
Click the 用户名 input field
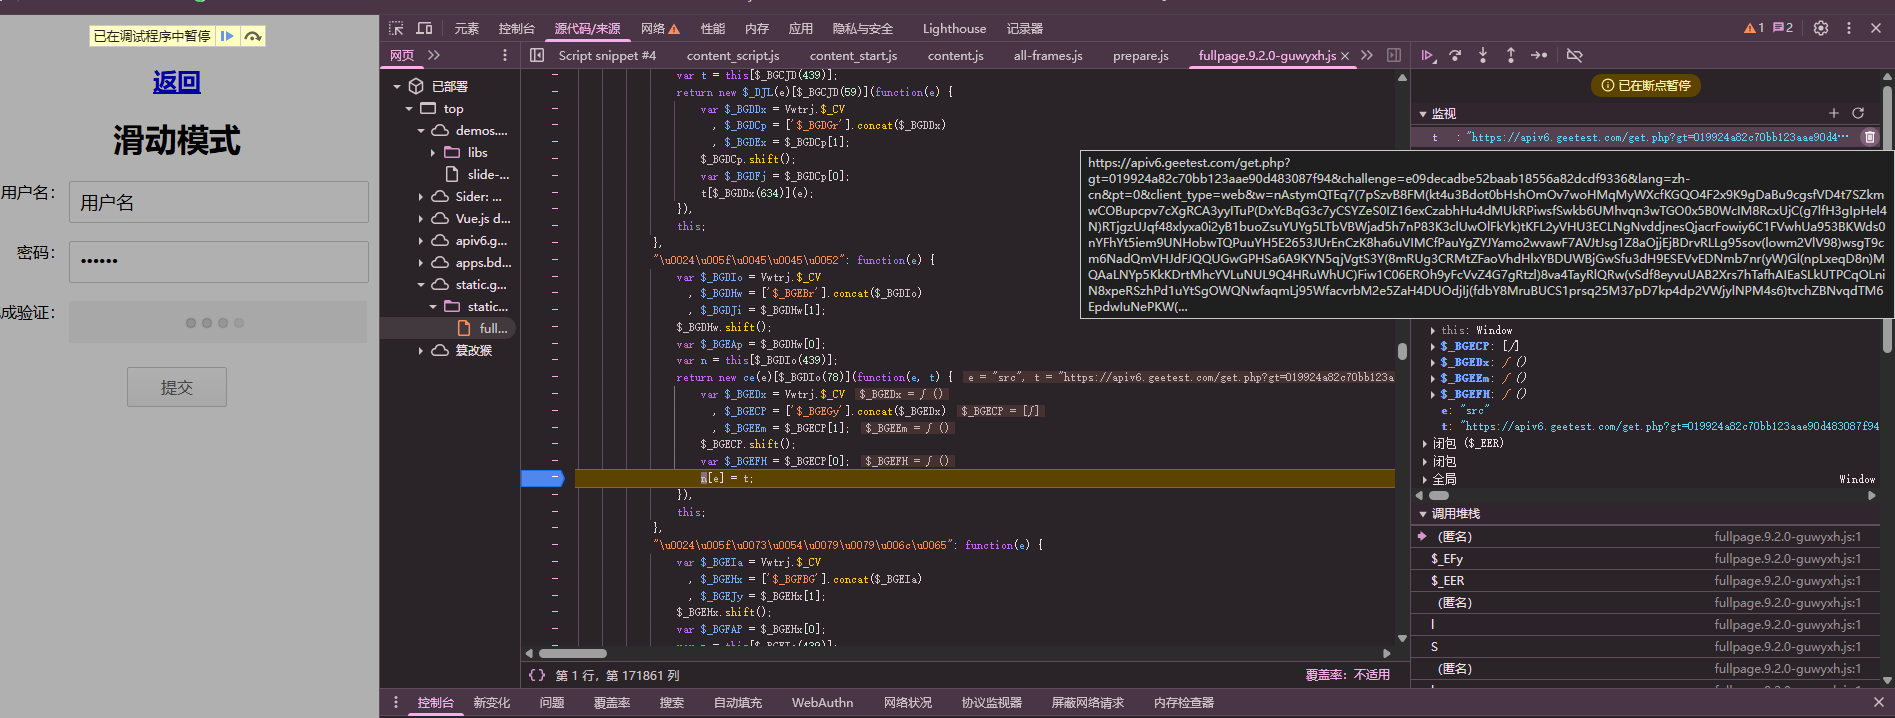point(219,202)
